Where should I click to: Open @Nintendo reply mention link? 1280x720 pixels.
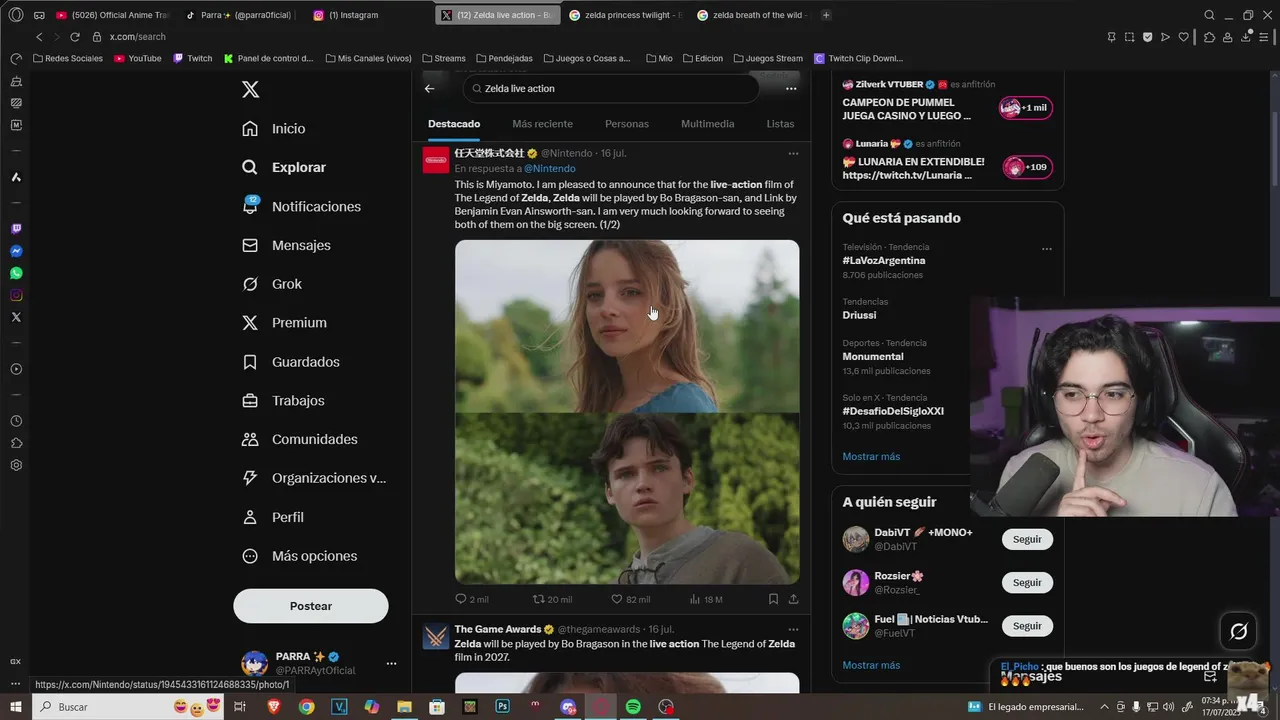tap(550, 169)
